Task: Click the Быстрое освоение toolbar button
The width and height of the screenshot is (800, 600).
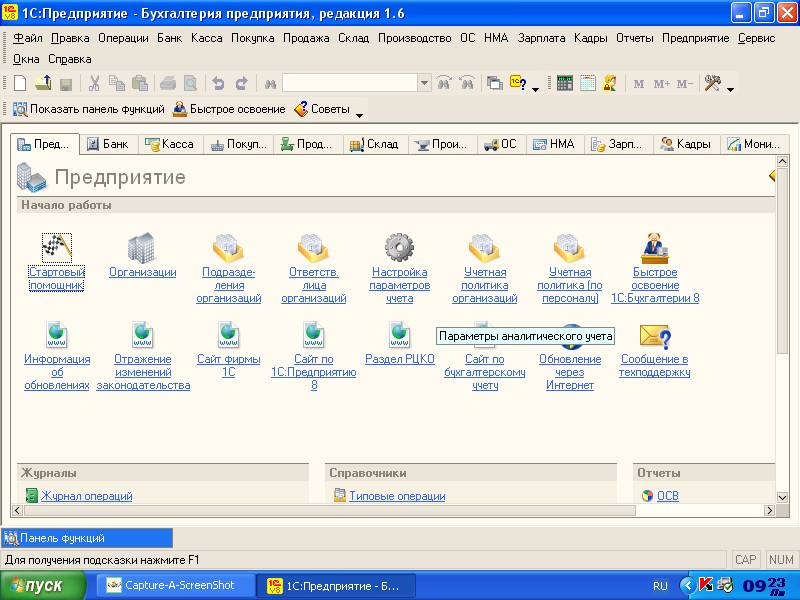Action: tap(229, 109)
